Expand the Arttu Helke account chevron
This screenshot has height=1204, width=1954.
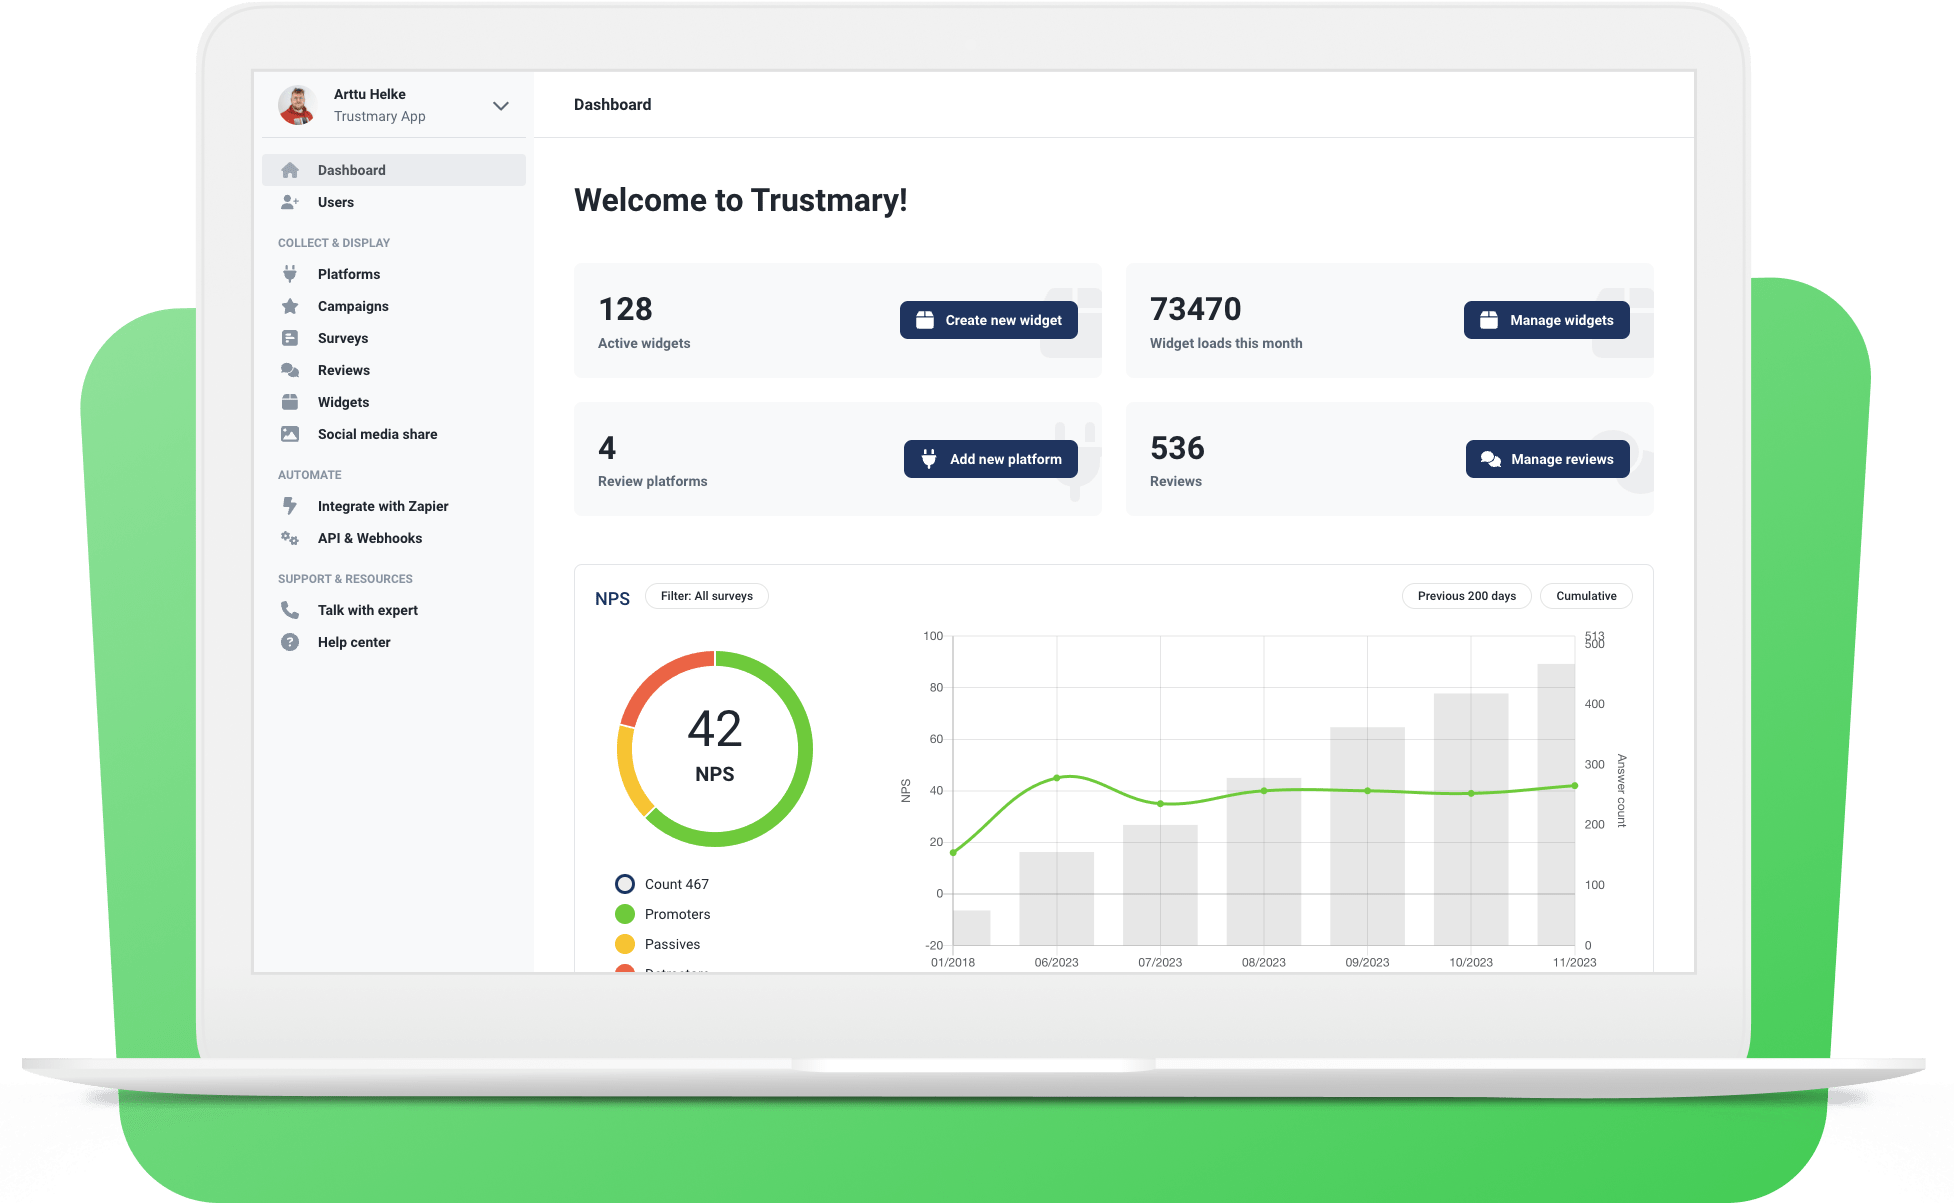click(x=501, y=106)
